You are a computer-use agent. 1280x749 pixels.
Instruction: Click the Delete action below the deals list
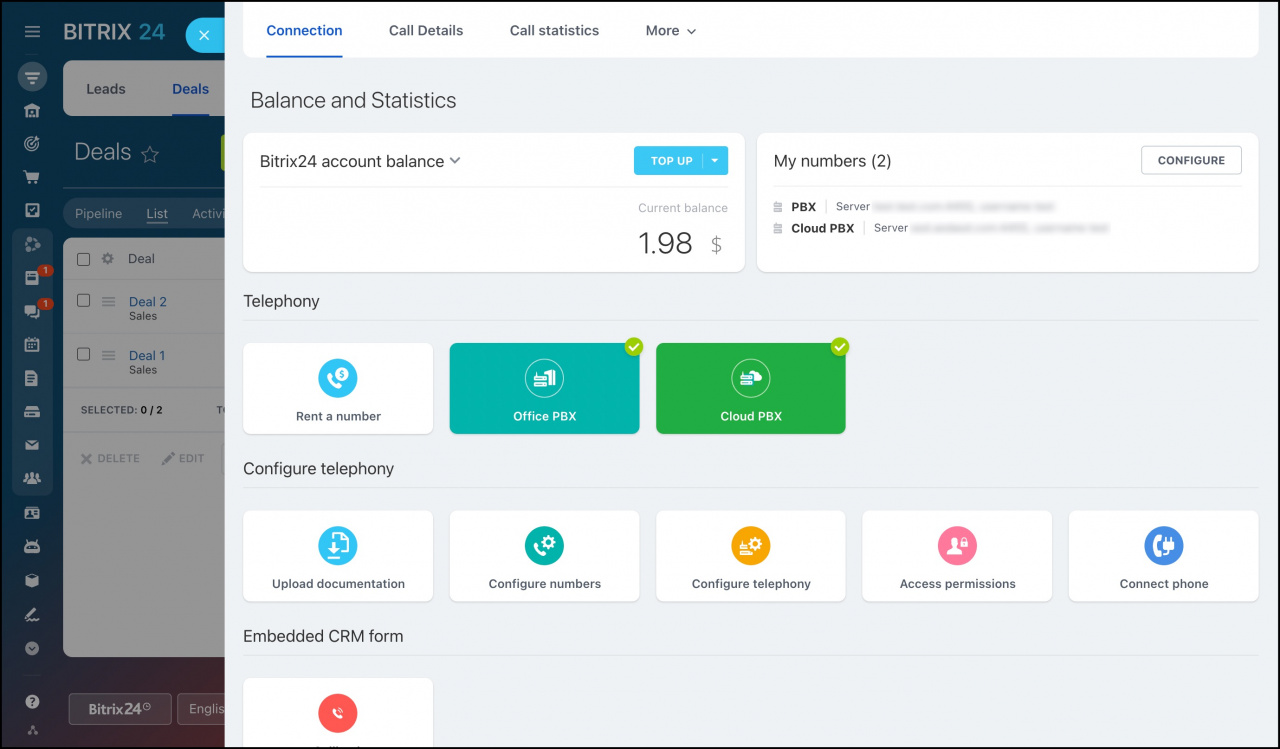pos(110,459)
